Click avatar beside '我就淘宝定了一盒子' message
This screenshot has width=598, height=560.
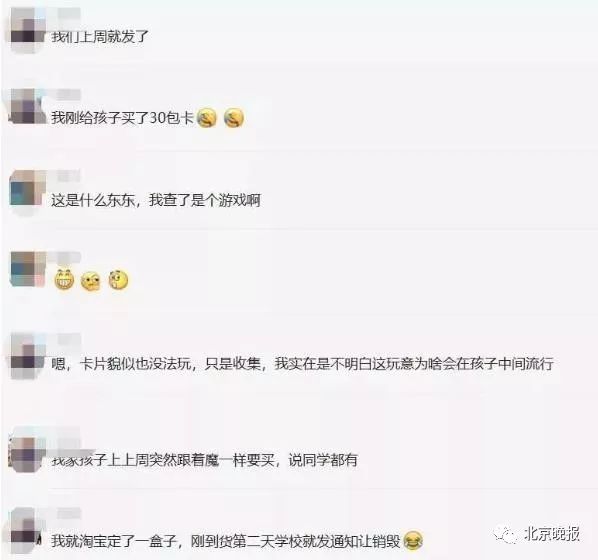click(26, 531)
